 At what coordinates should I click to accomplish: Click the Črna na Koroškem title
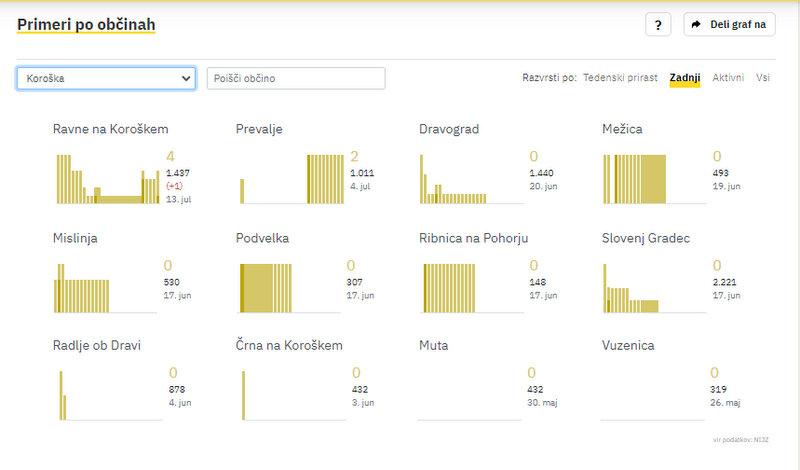pyautogui.click(x=289, y=346)
